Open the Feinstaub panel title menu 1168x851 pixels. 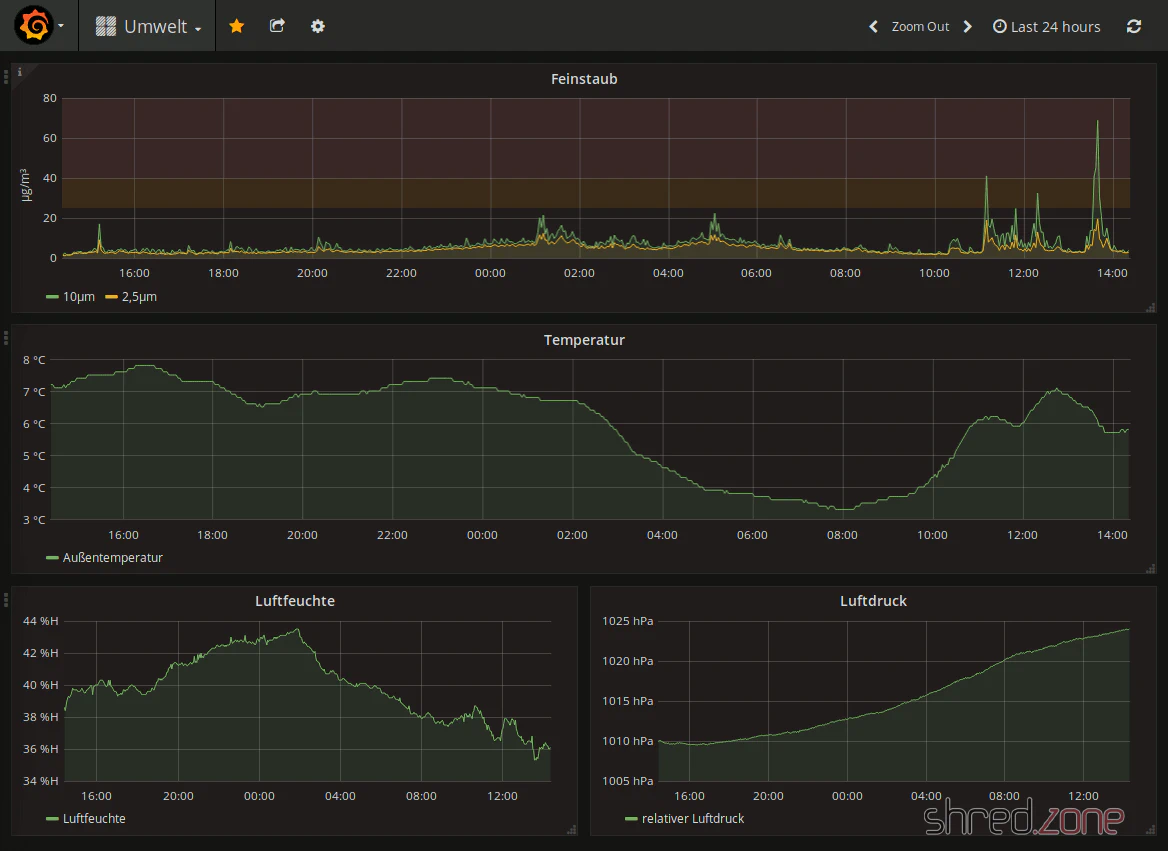pos(584,79)
